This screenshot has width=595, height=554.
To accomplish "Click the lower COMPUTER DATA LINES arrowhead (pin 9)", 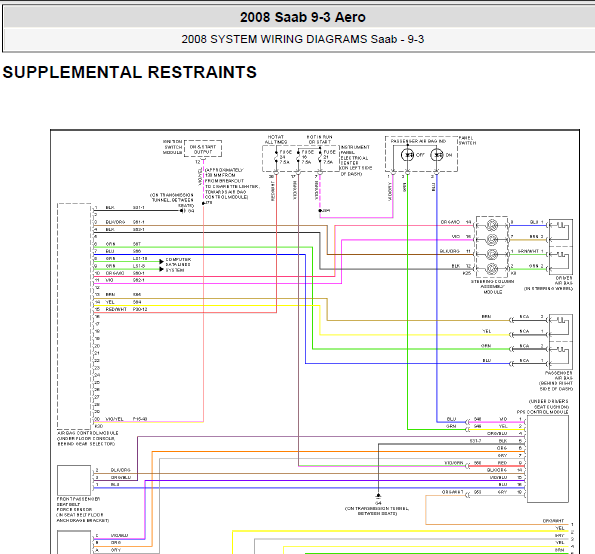I will 161,269.
